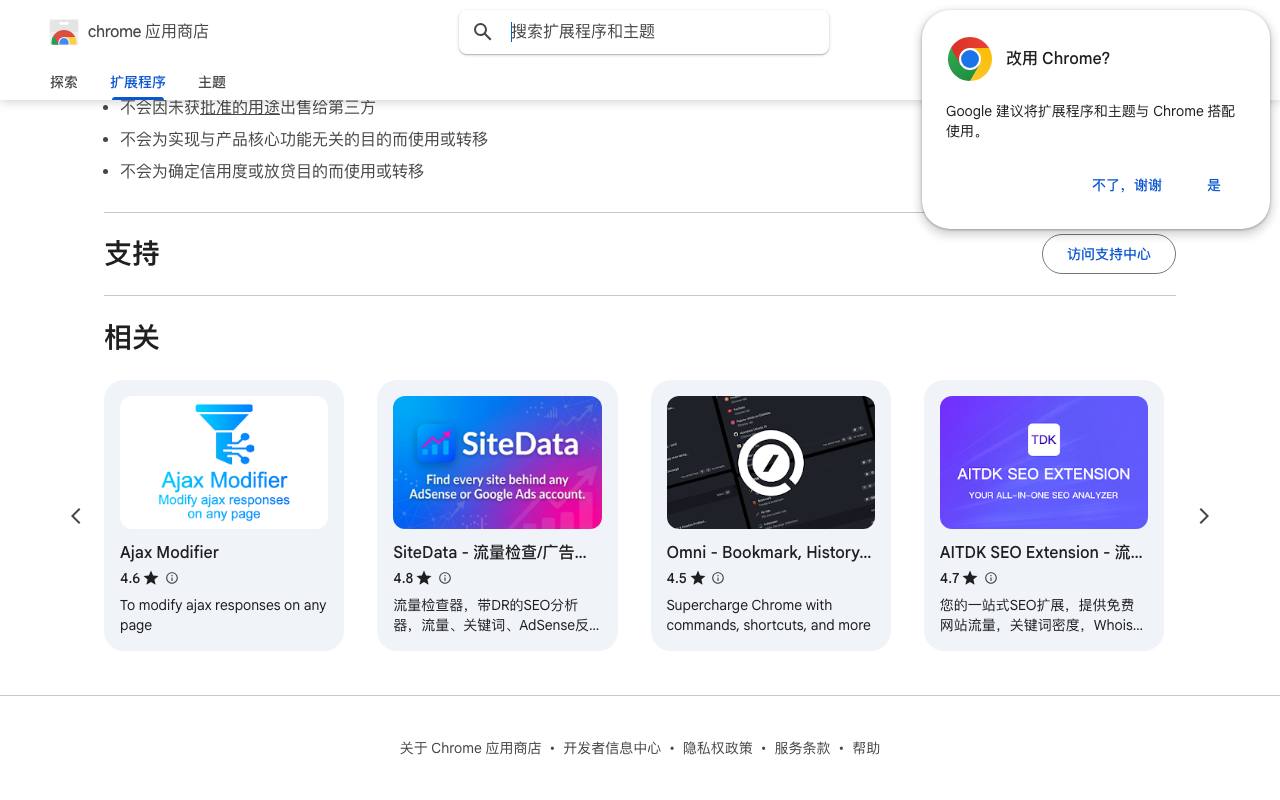Click the 不会为确定信用度或放贷目的 bullet text
1280x800 pixels.
click(x=272, y=171)
